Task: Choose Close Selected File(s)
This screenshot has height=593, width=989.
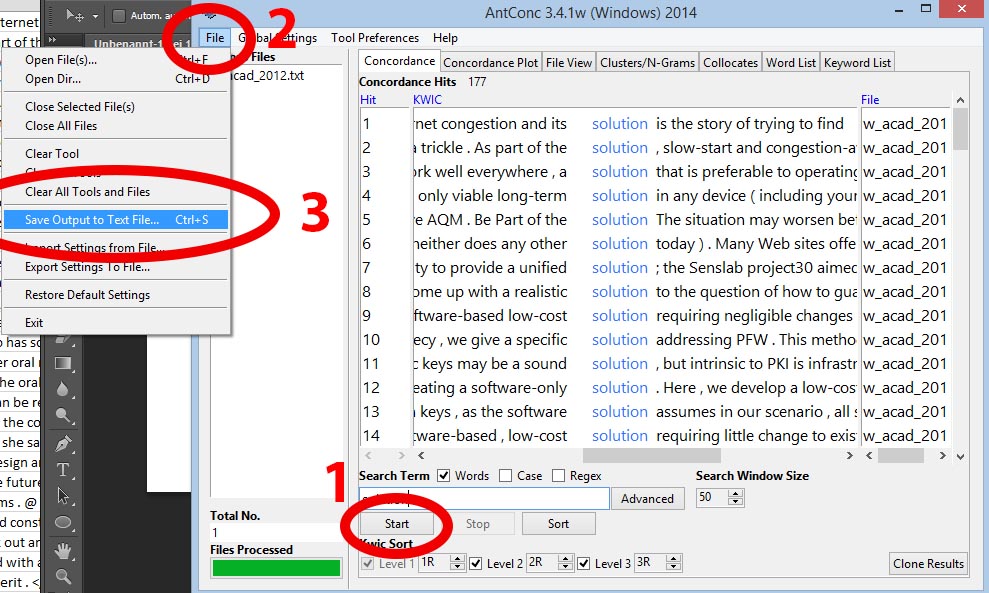Action: pyautogui.click(x=116, y=107)
